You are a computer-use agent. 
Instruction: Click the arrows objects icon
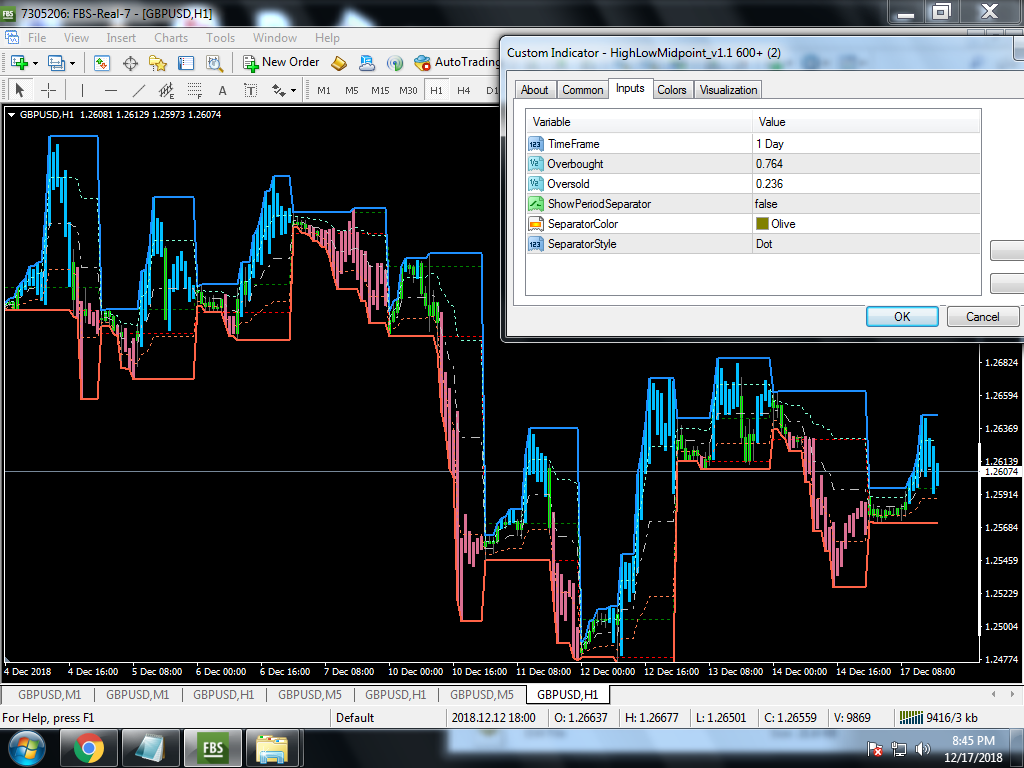(x=279, y=90)
